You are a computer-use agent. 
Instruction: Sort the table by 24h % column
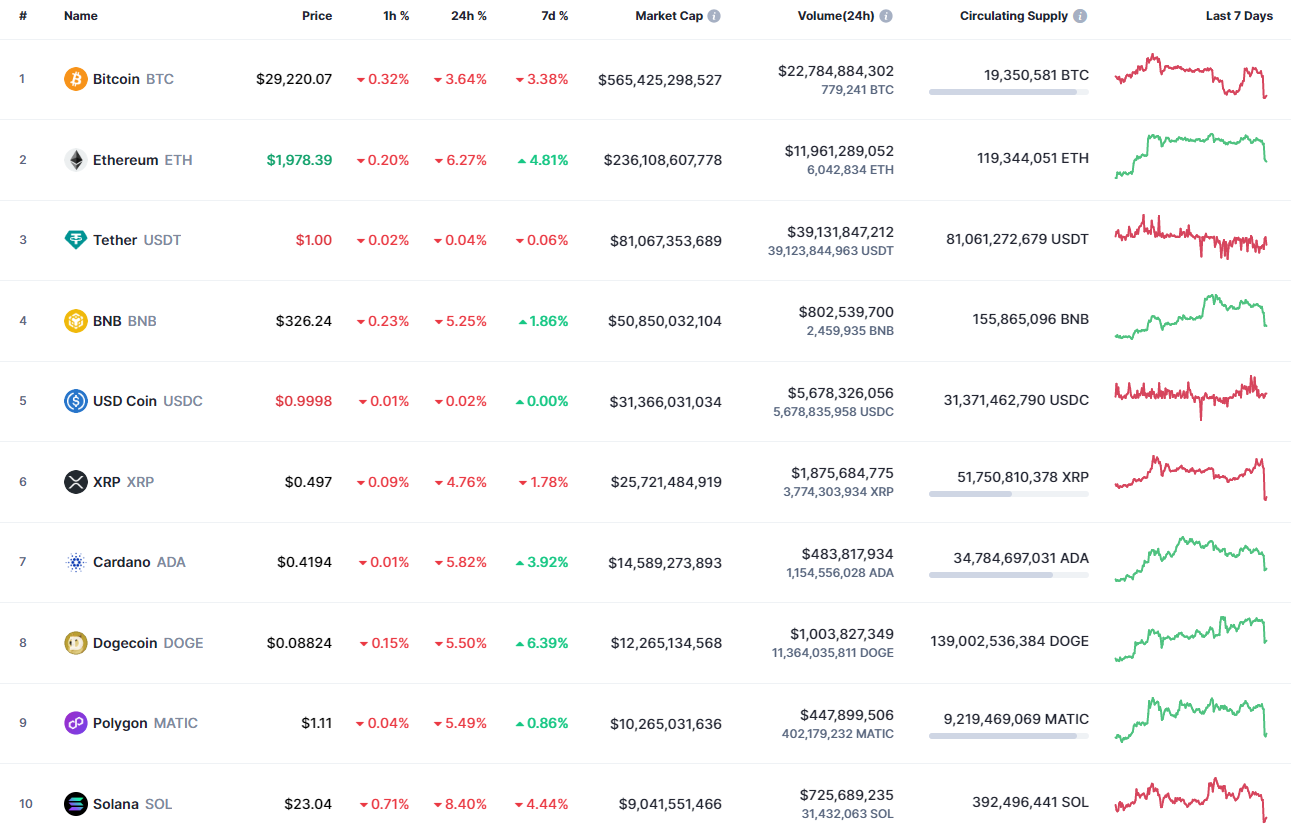pyautogui.click(x=469, y=15)
